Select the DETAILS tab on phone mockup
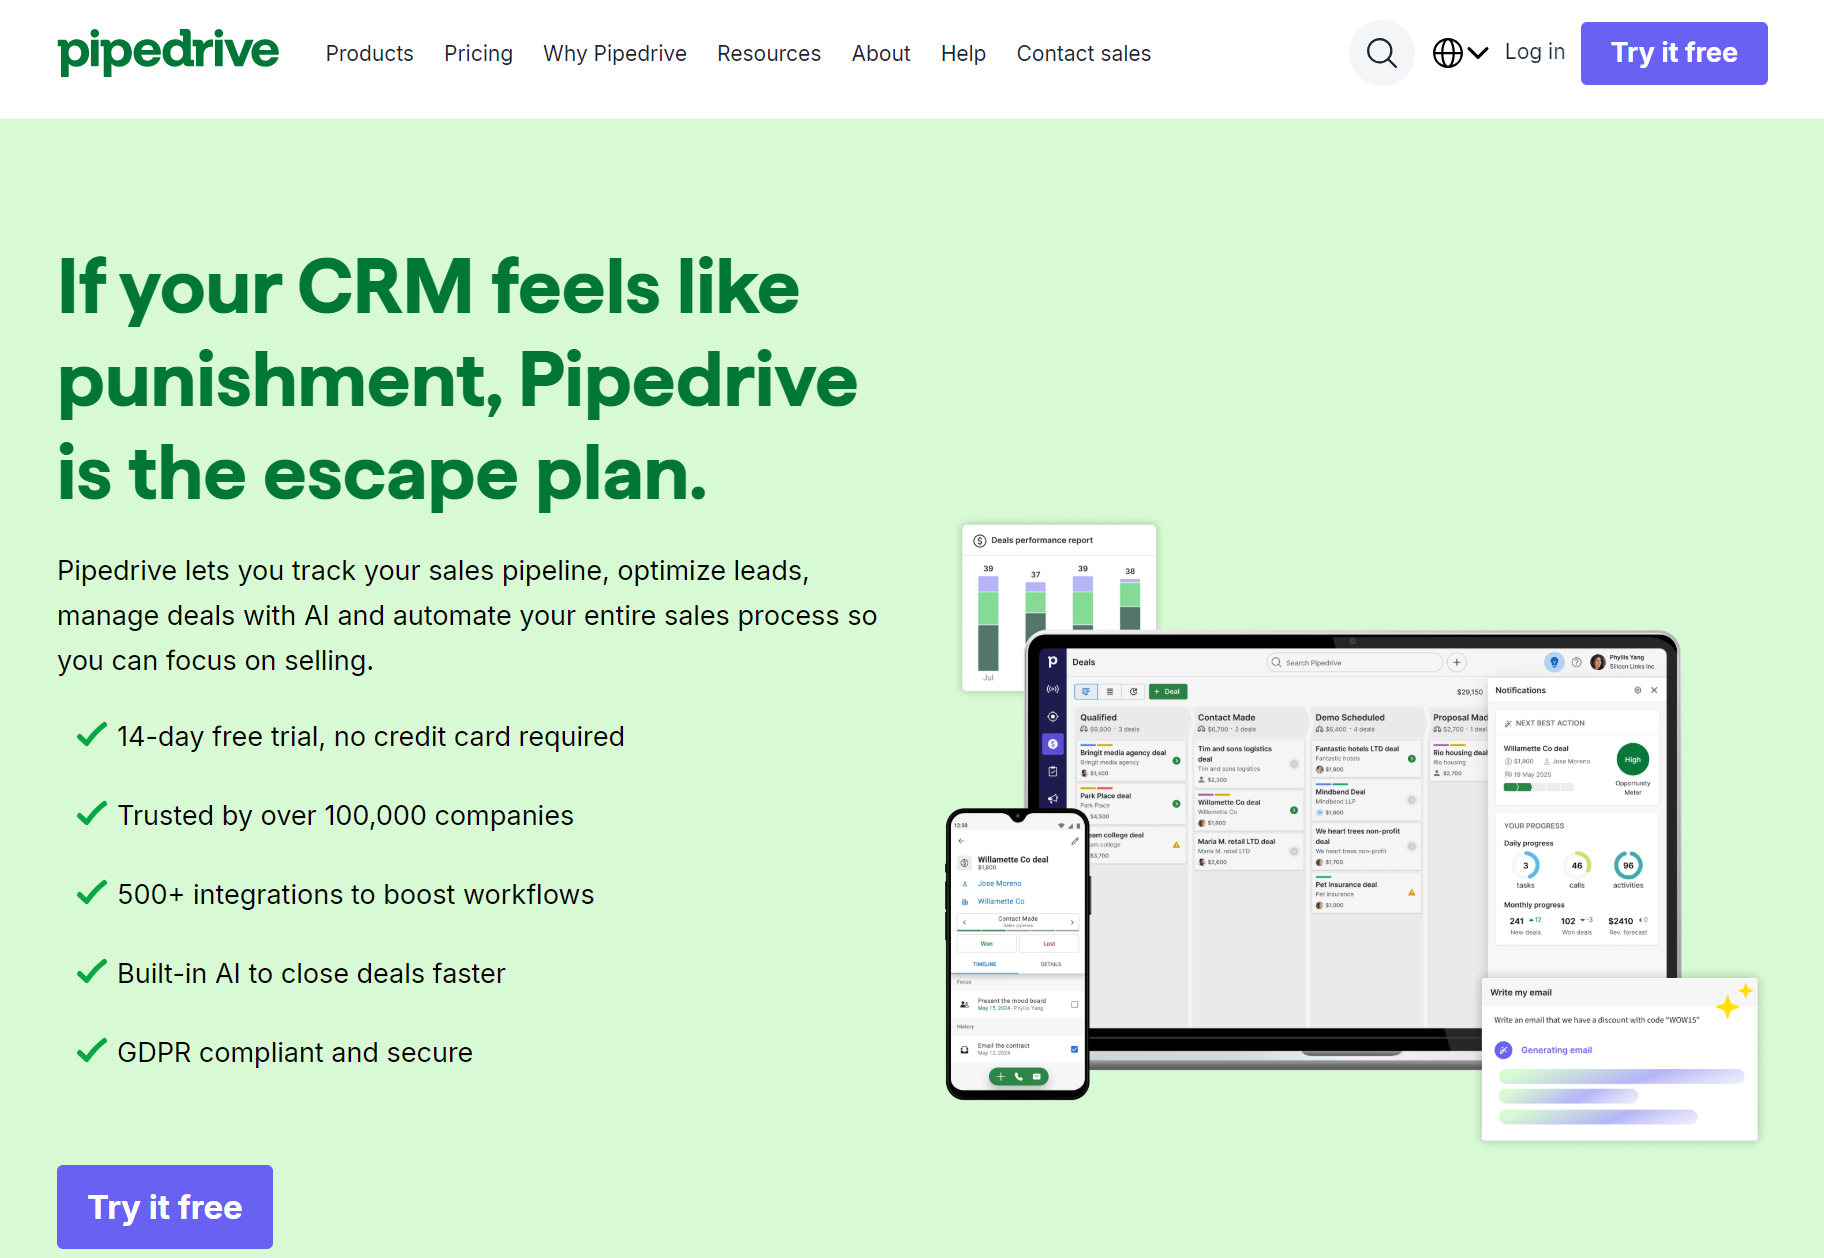The width and height of the screenshot is (1824, 1258). click(x=1050, y=964)
